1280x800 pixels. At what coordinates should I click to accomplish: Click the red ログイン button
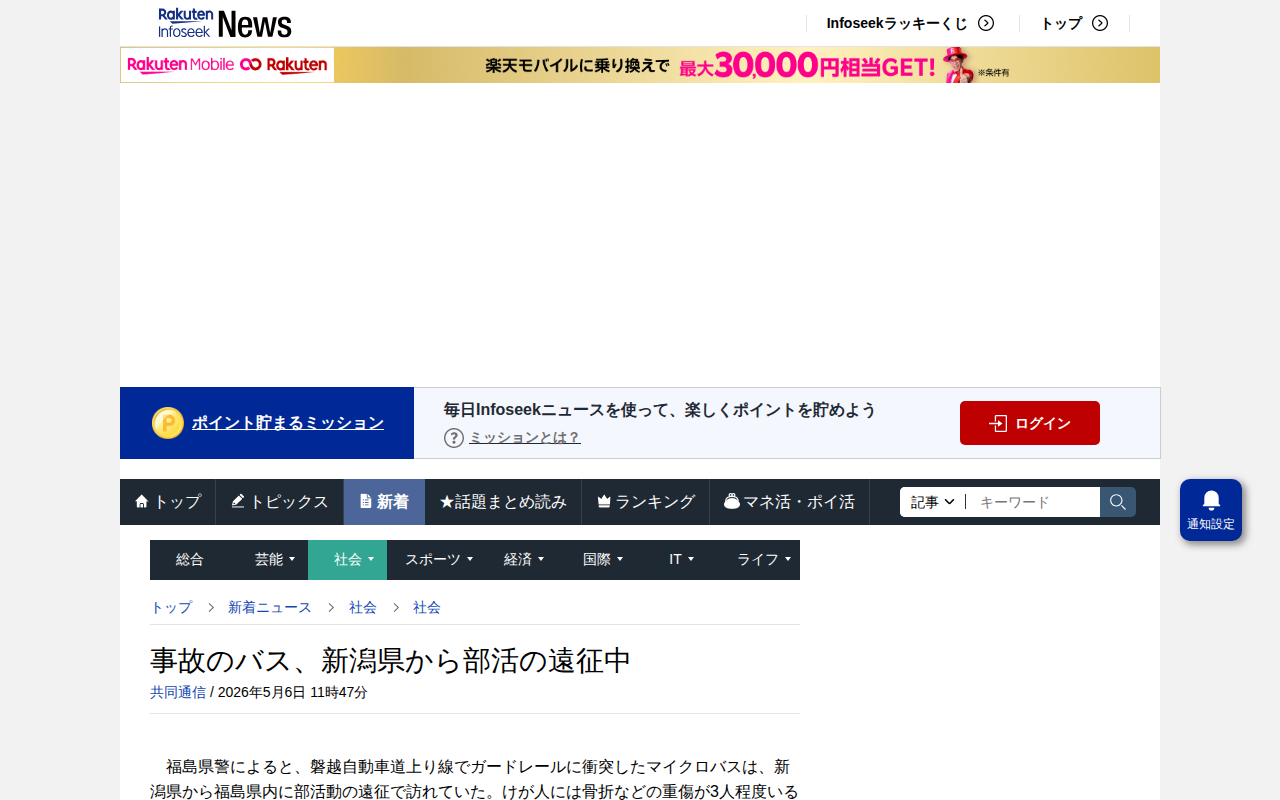[x=1030, y=423]
